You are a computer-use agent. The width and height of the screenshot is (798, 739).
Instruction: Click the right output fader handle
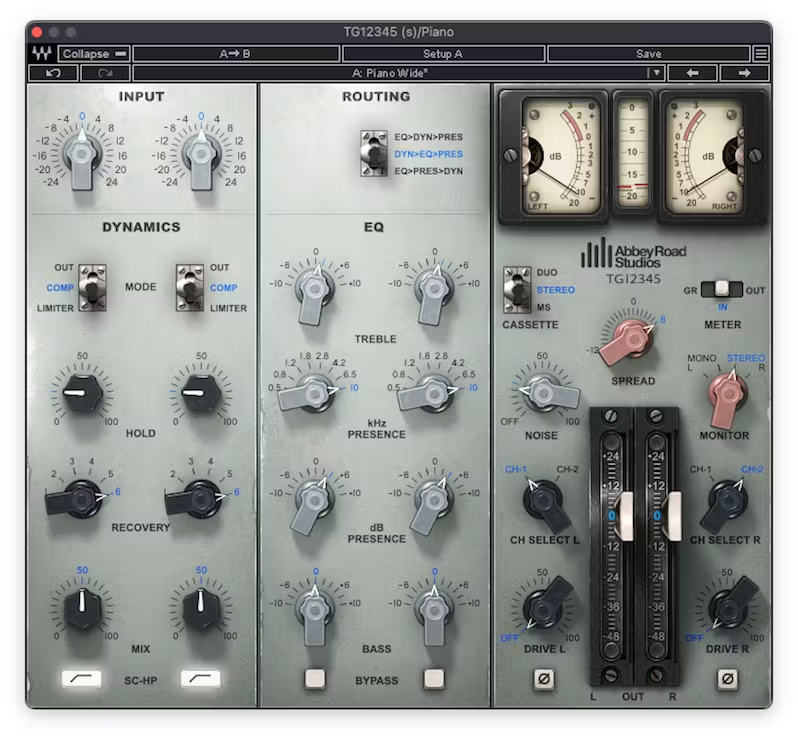click(672, 516)
